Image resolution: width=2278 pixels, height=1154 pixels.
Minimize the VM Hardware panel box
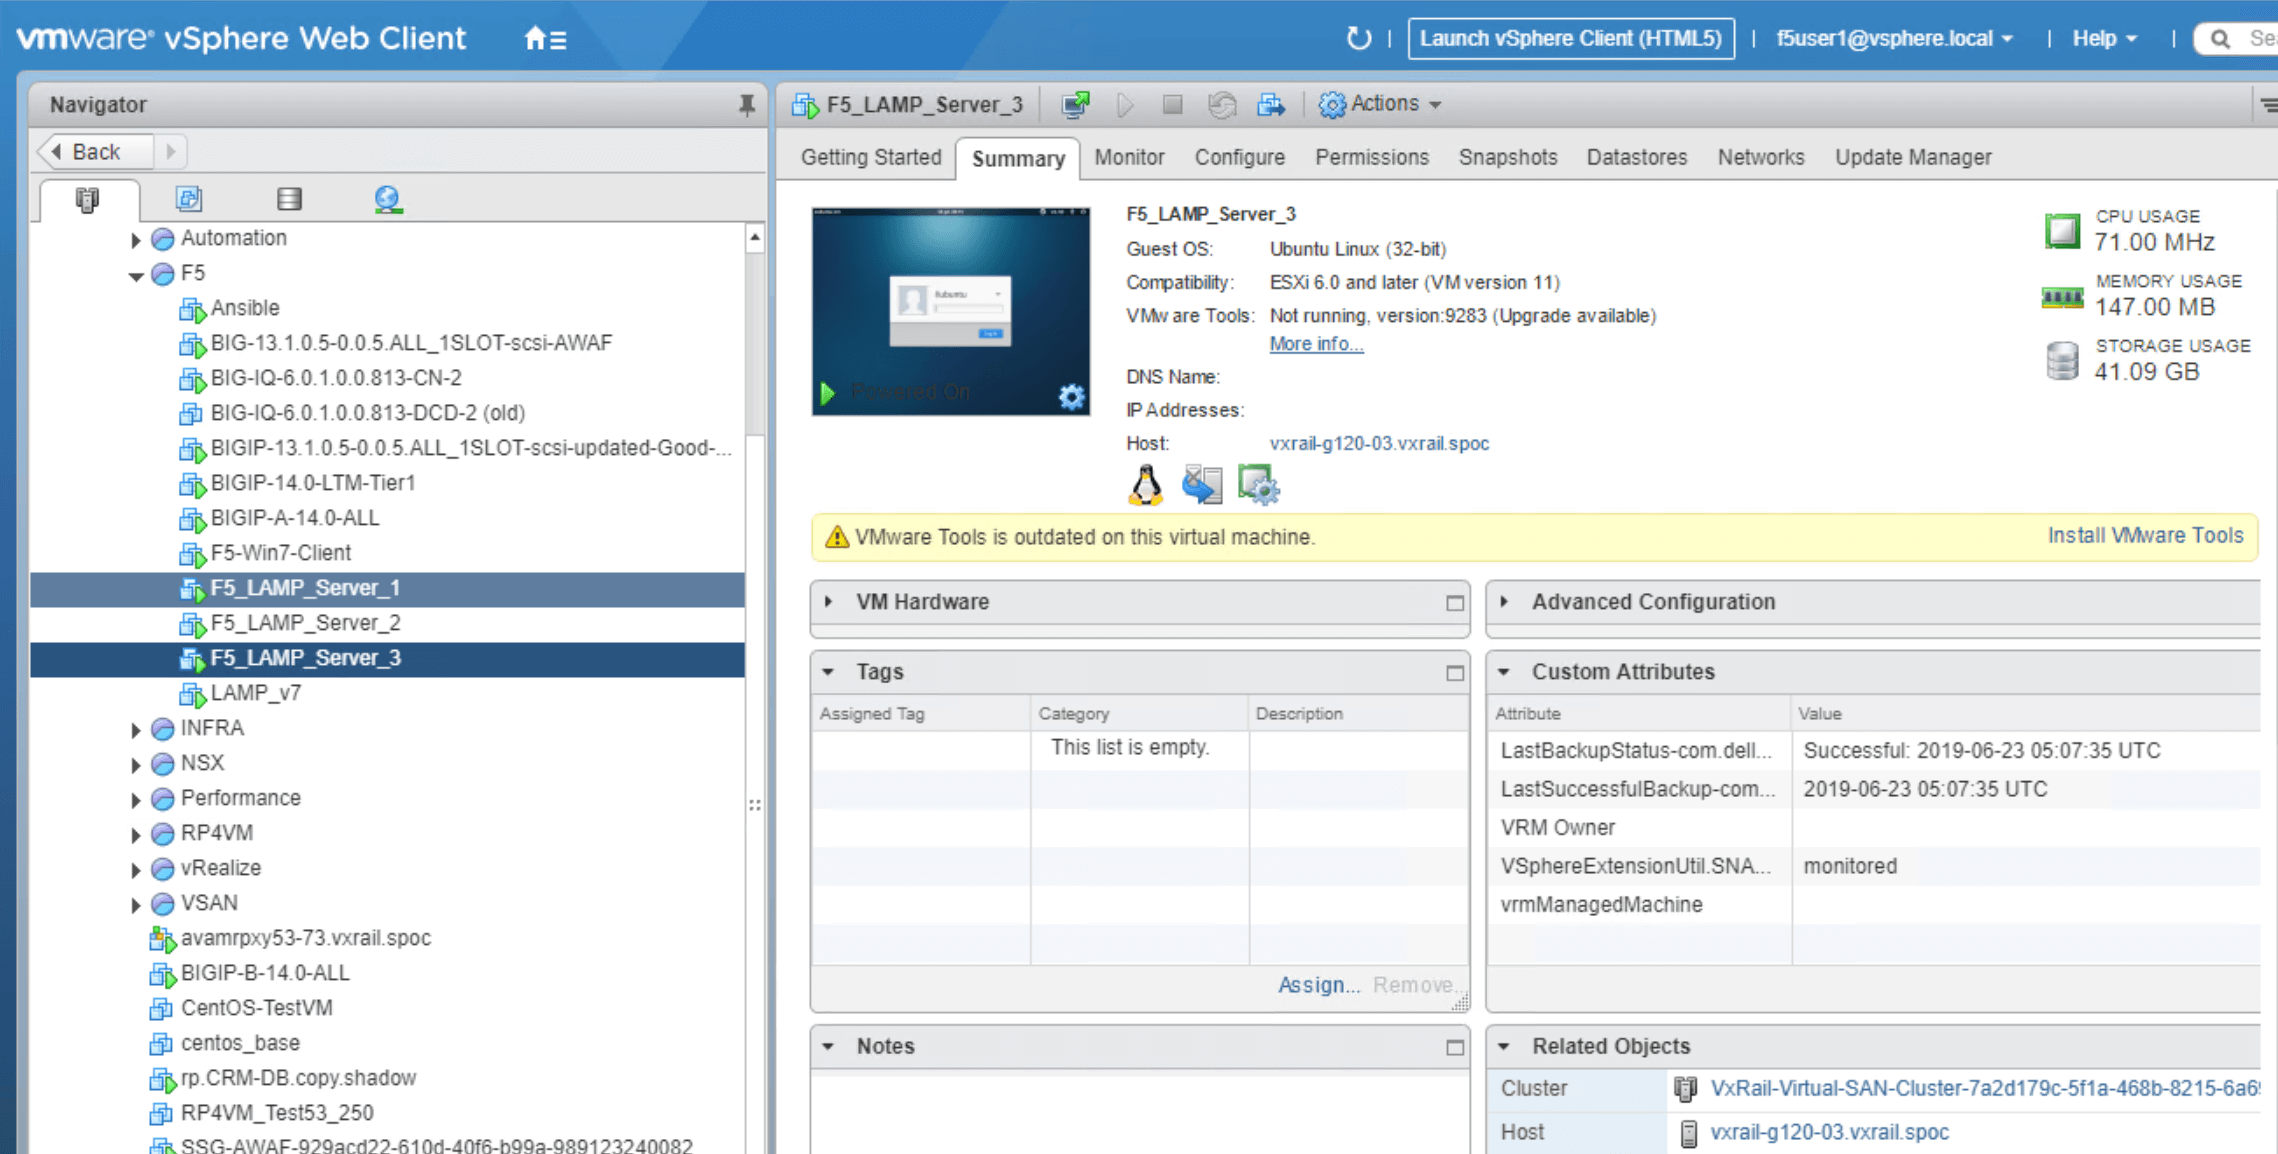click(1454, 603)
